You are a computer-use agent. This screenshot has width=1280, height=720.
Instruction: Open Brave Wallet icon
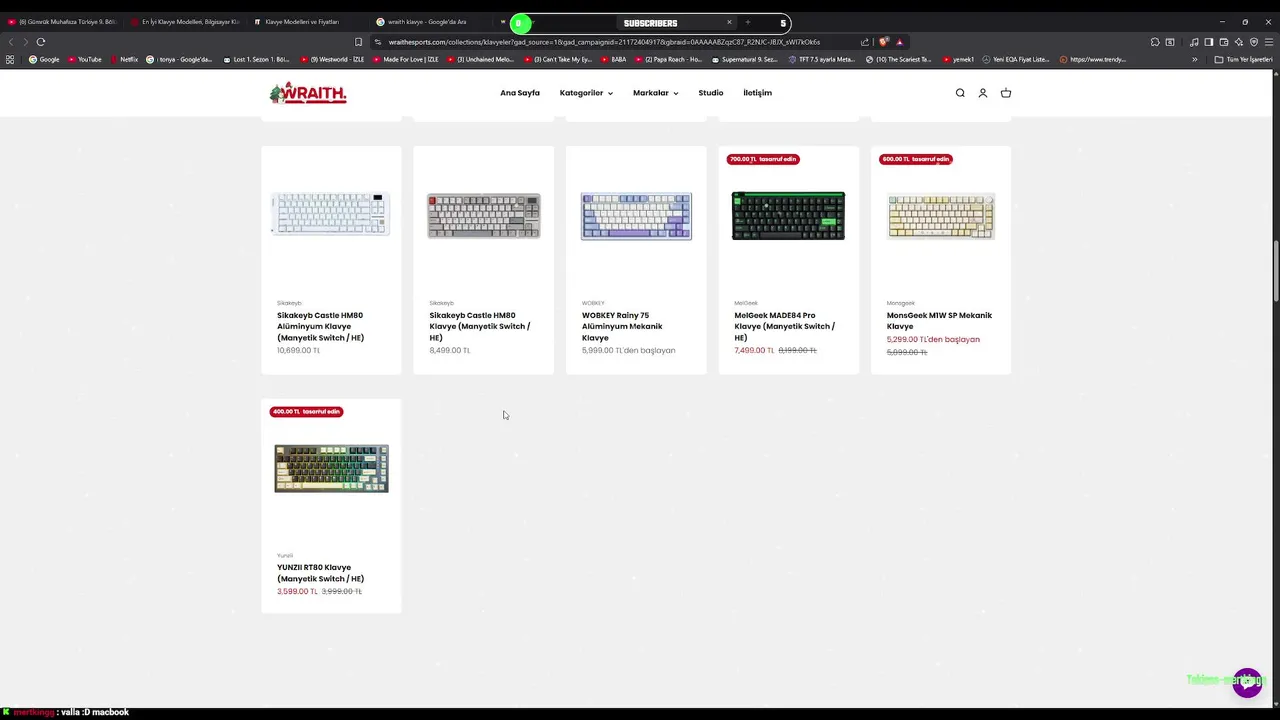pos(1223,42)
